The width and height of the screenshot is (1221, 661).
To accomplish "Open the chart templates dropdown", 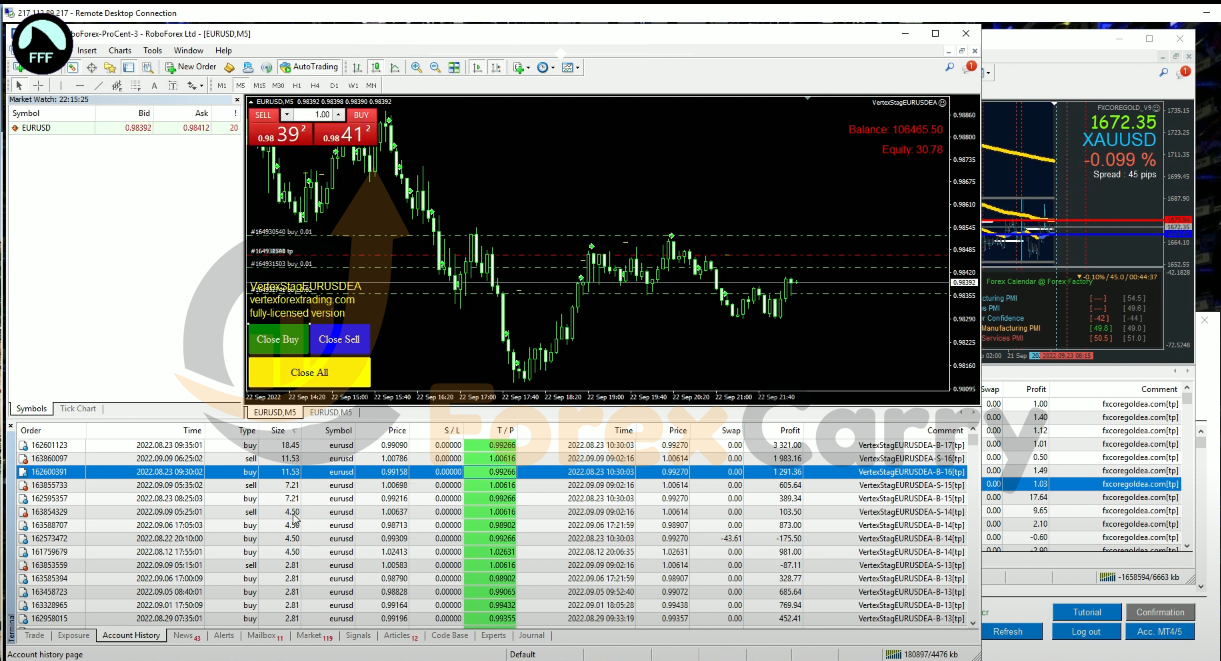I will click(x=570, y=67).
